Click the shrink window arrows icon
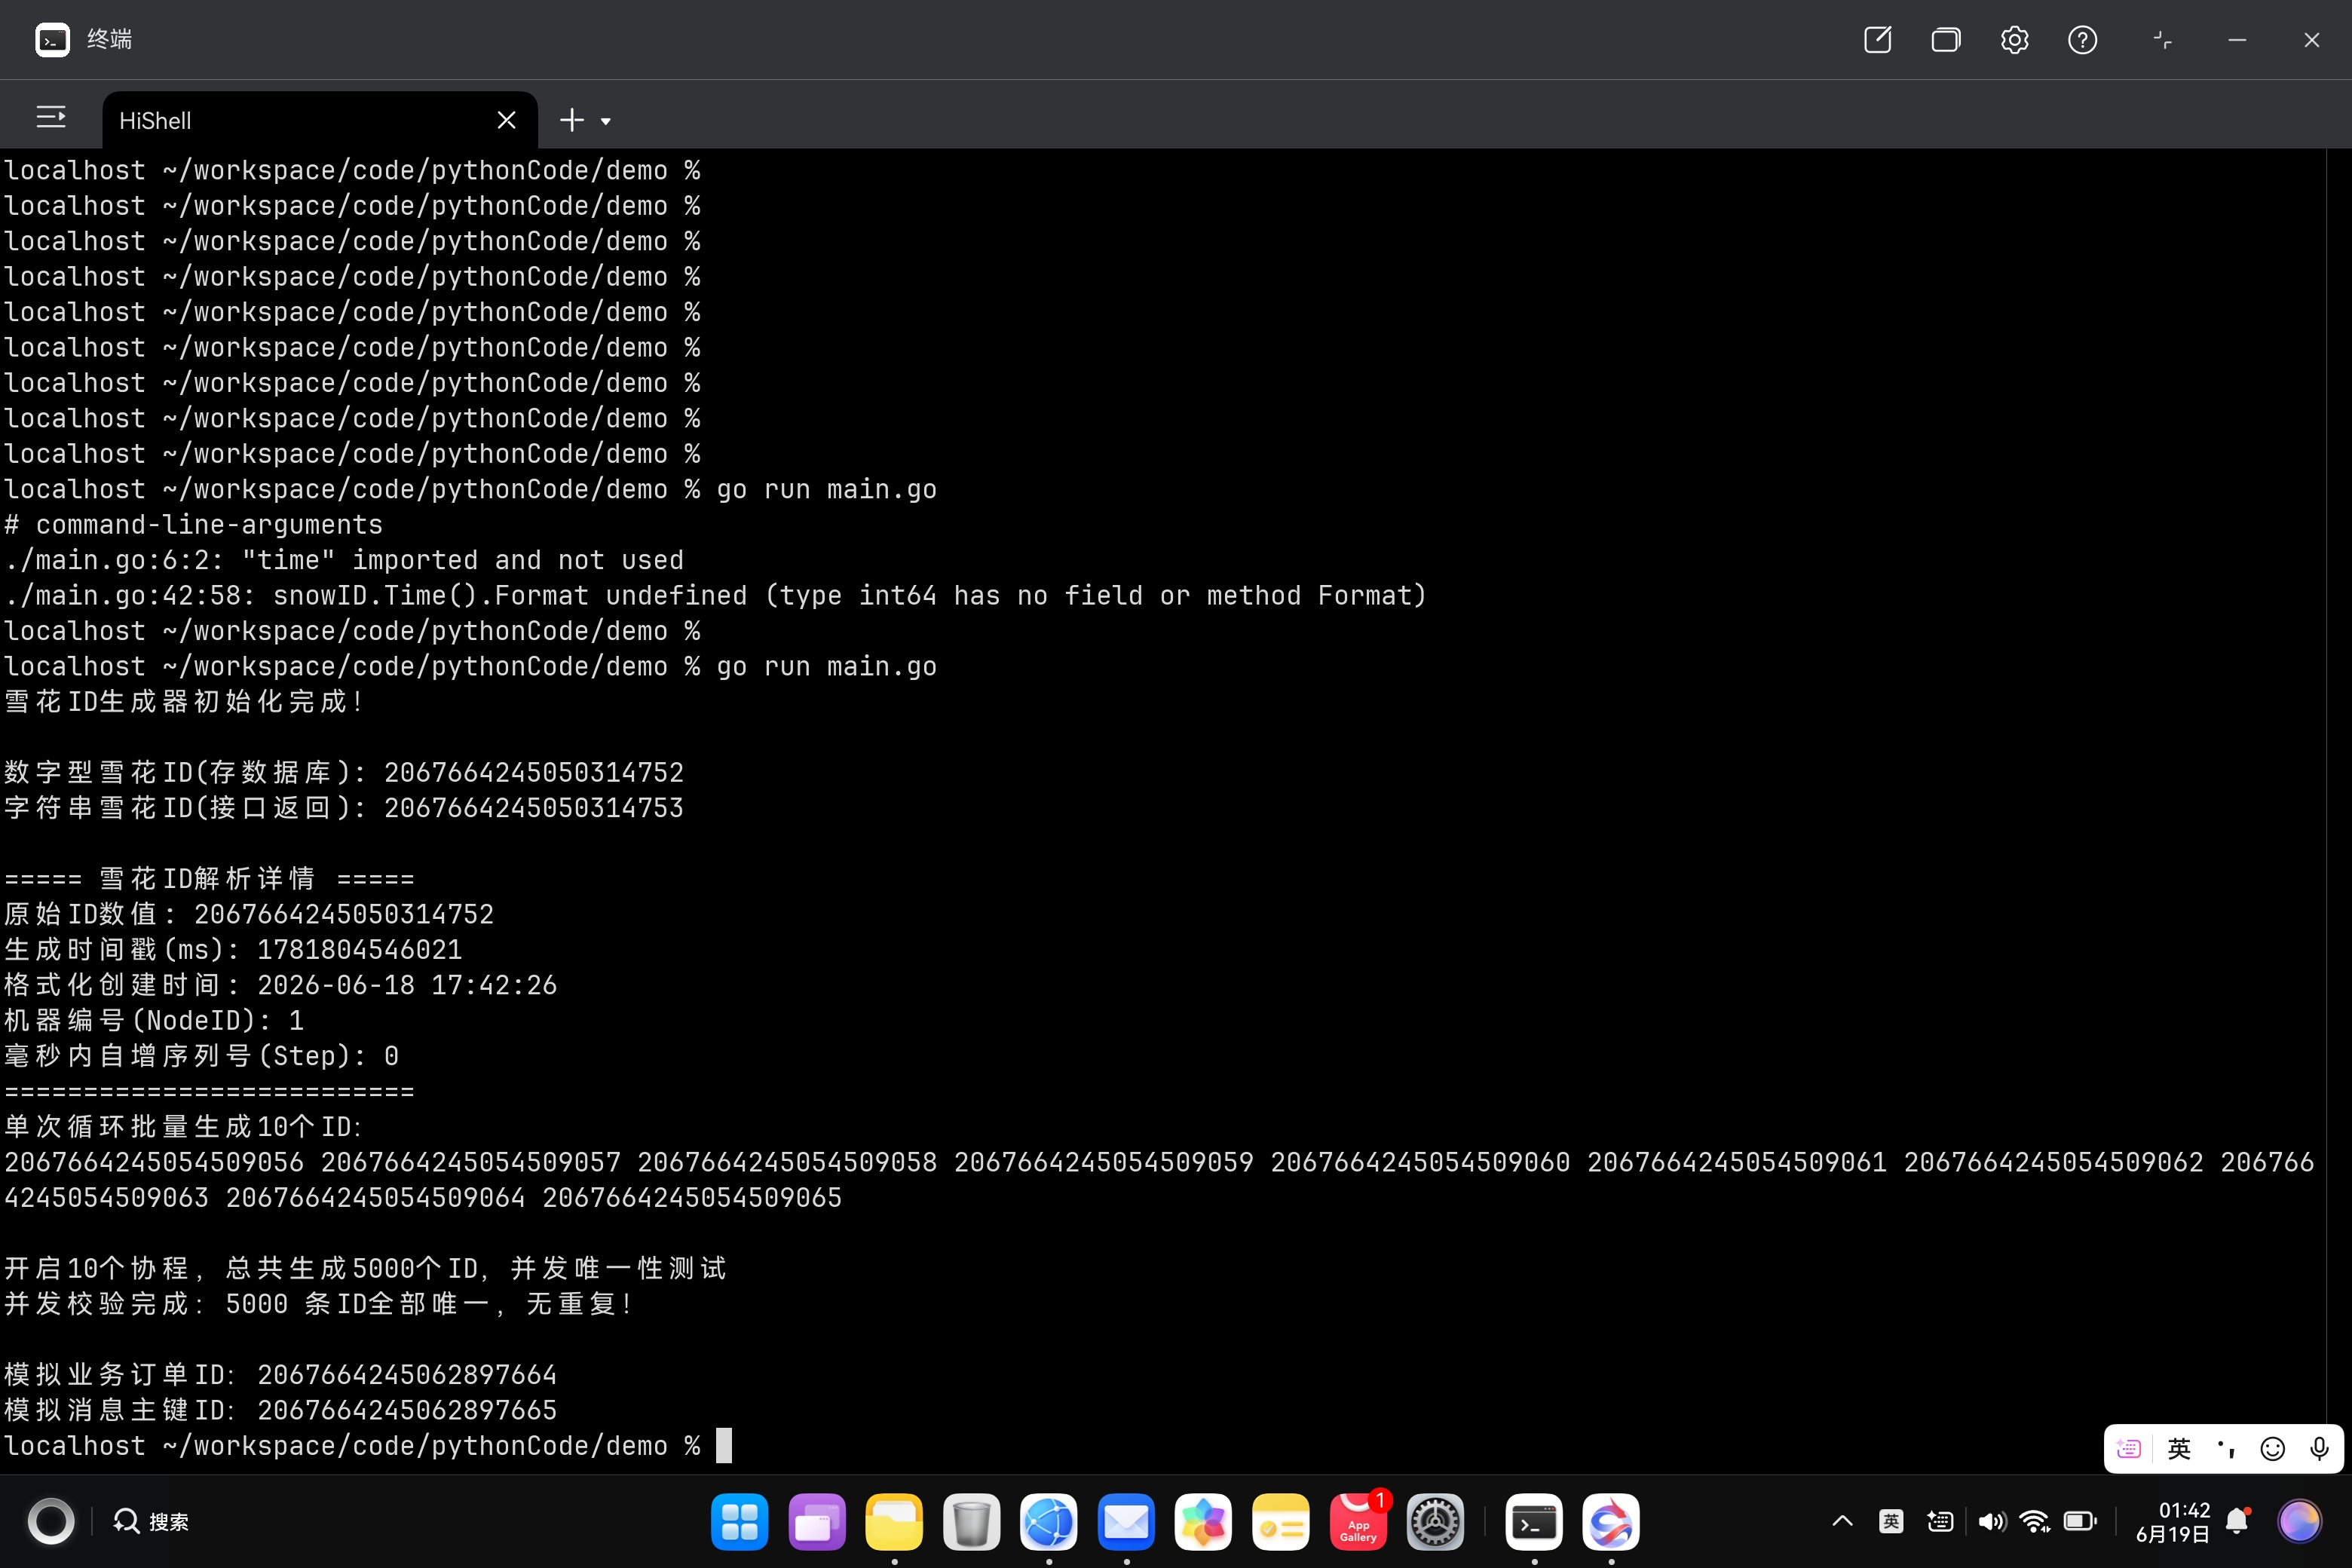 (2162, 40)
